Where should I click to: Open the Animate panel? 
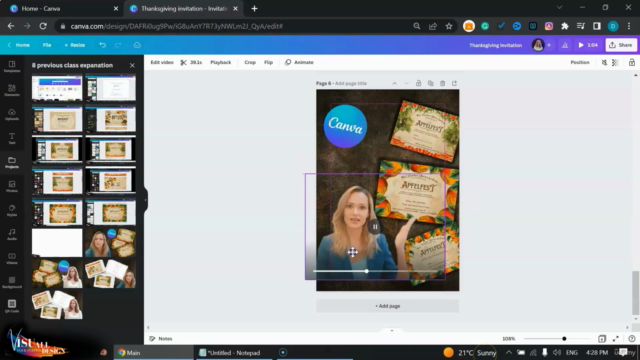(x=299, y=62)
